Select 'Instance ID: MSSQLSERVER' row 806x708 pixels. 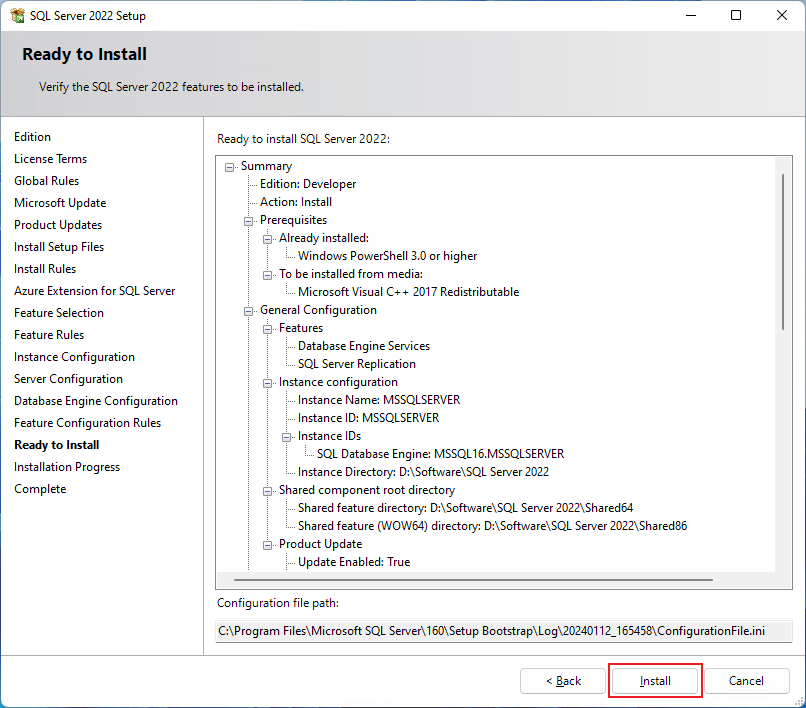point(368,418)
